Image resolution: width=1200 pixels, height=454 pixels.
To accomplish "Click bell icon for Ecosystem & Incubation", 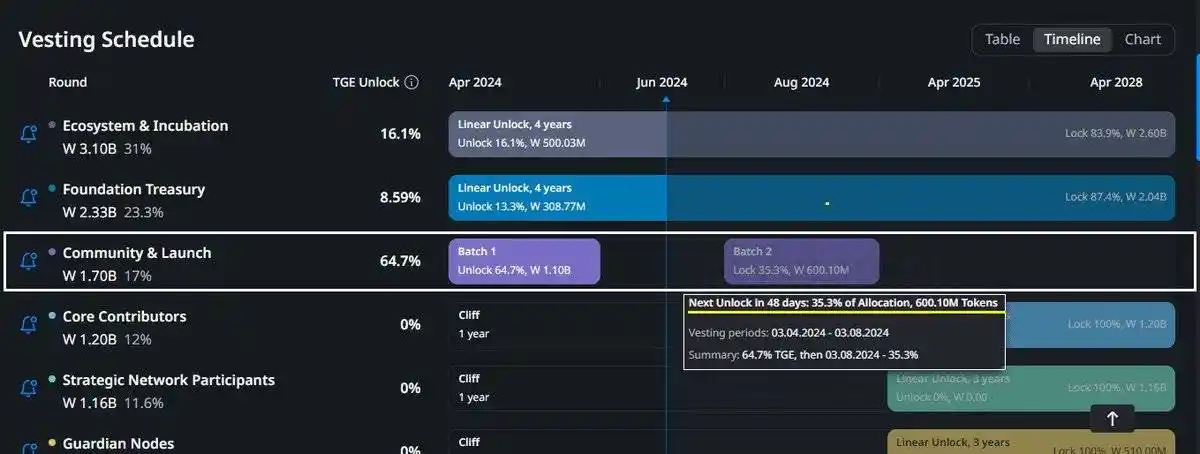I will (29, 135).
